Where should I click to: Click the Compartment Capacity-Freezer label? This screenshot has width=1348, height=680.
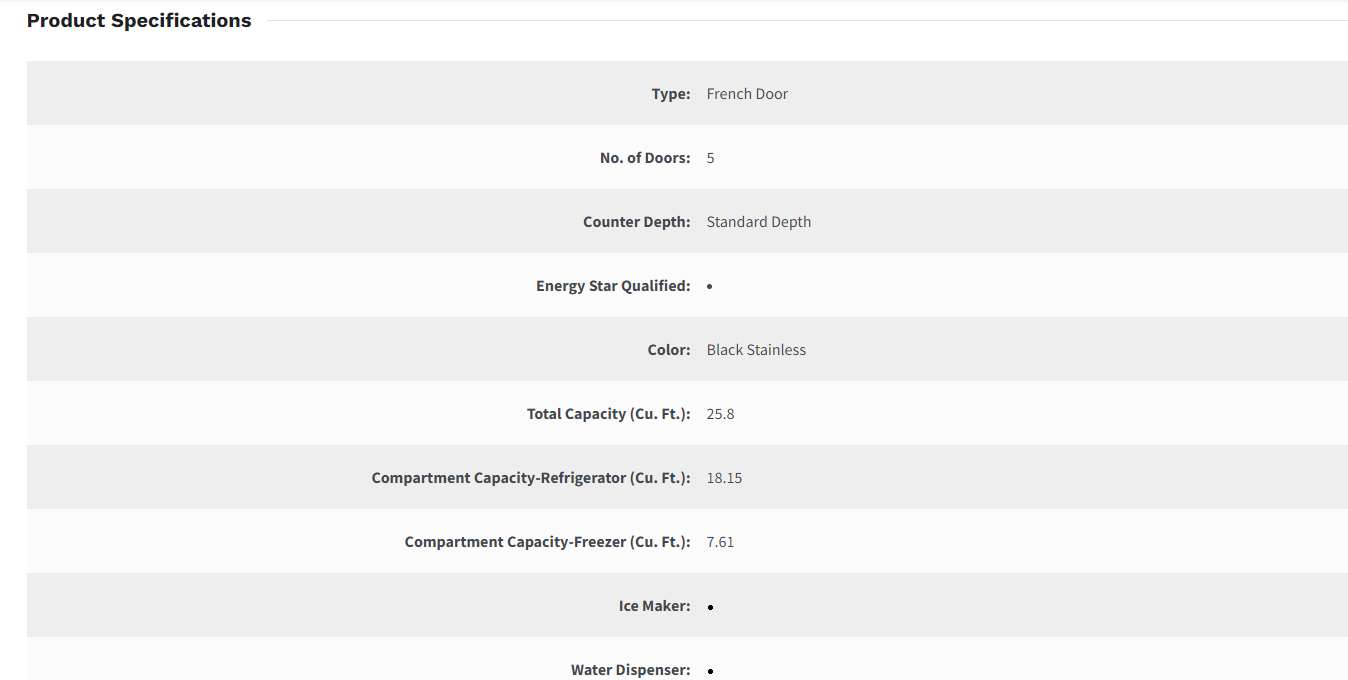pyautogui.click(x=547, y=542)
